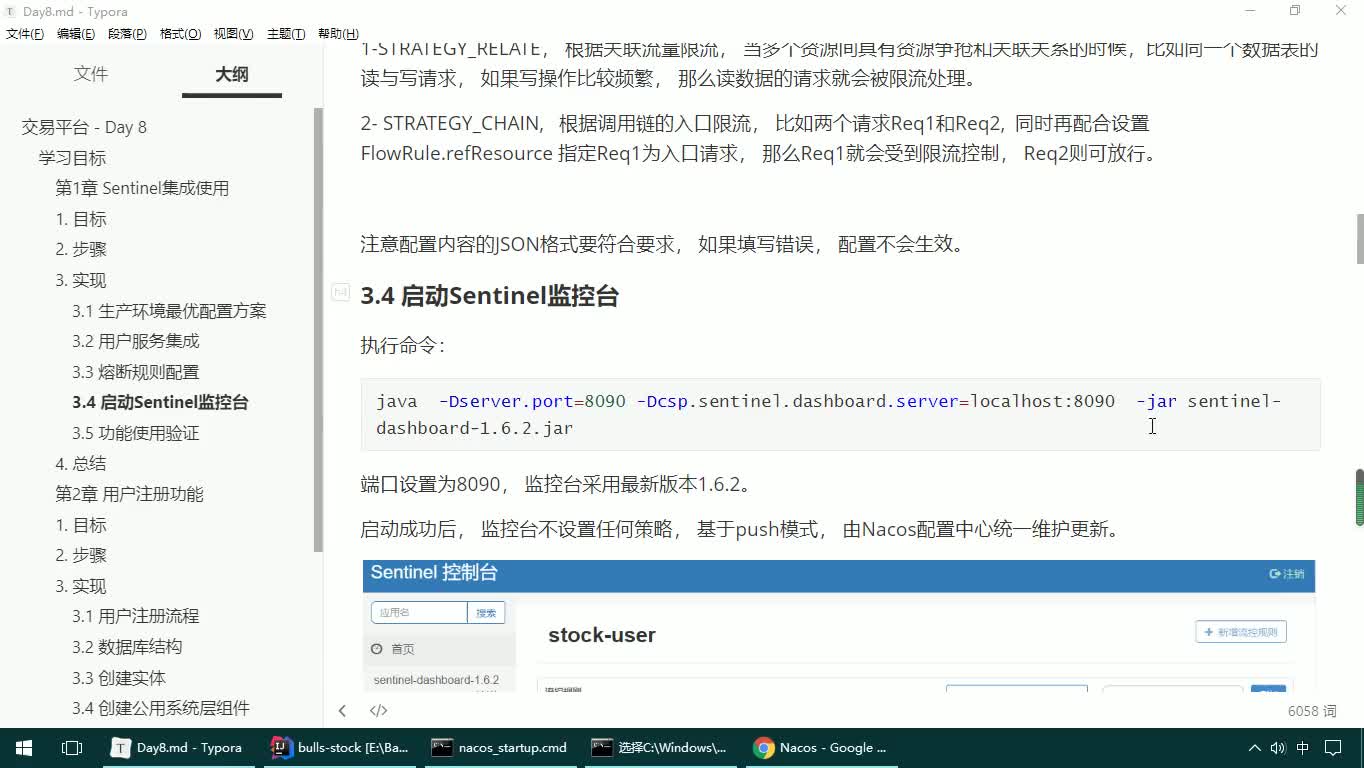The image size is (1364, 768).
Task: Switch to the 大纲 sidebar tab
Action: [232, 74]
